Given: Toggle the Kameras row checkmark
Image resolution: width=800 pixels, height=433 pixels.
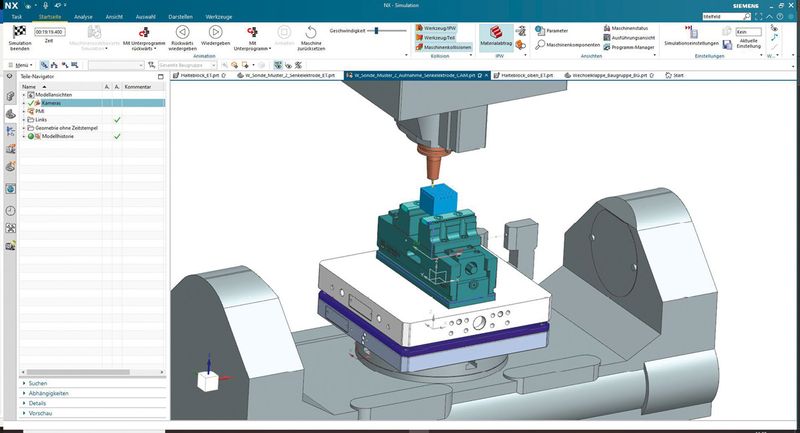Looking at the screenshot, I should [31, 103].
